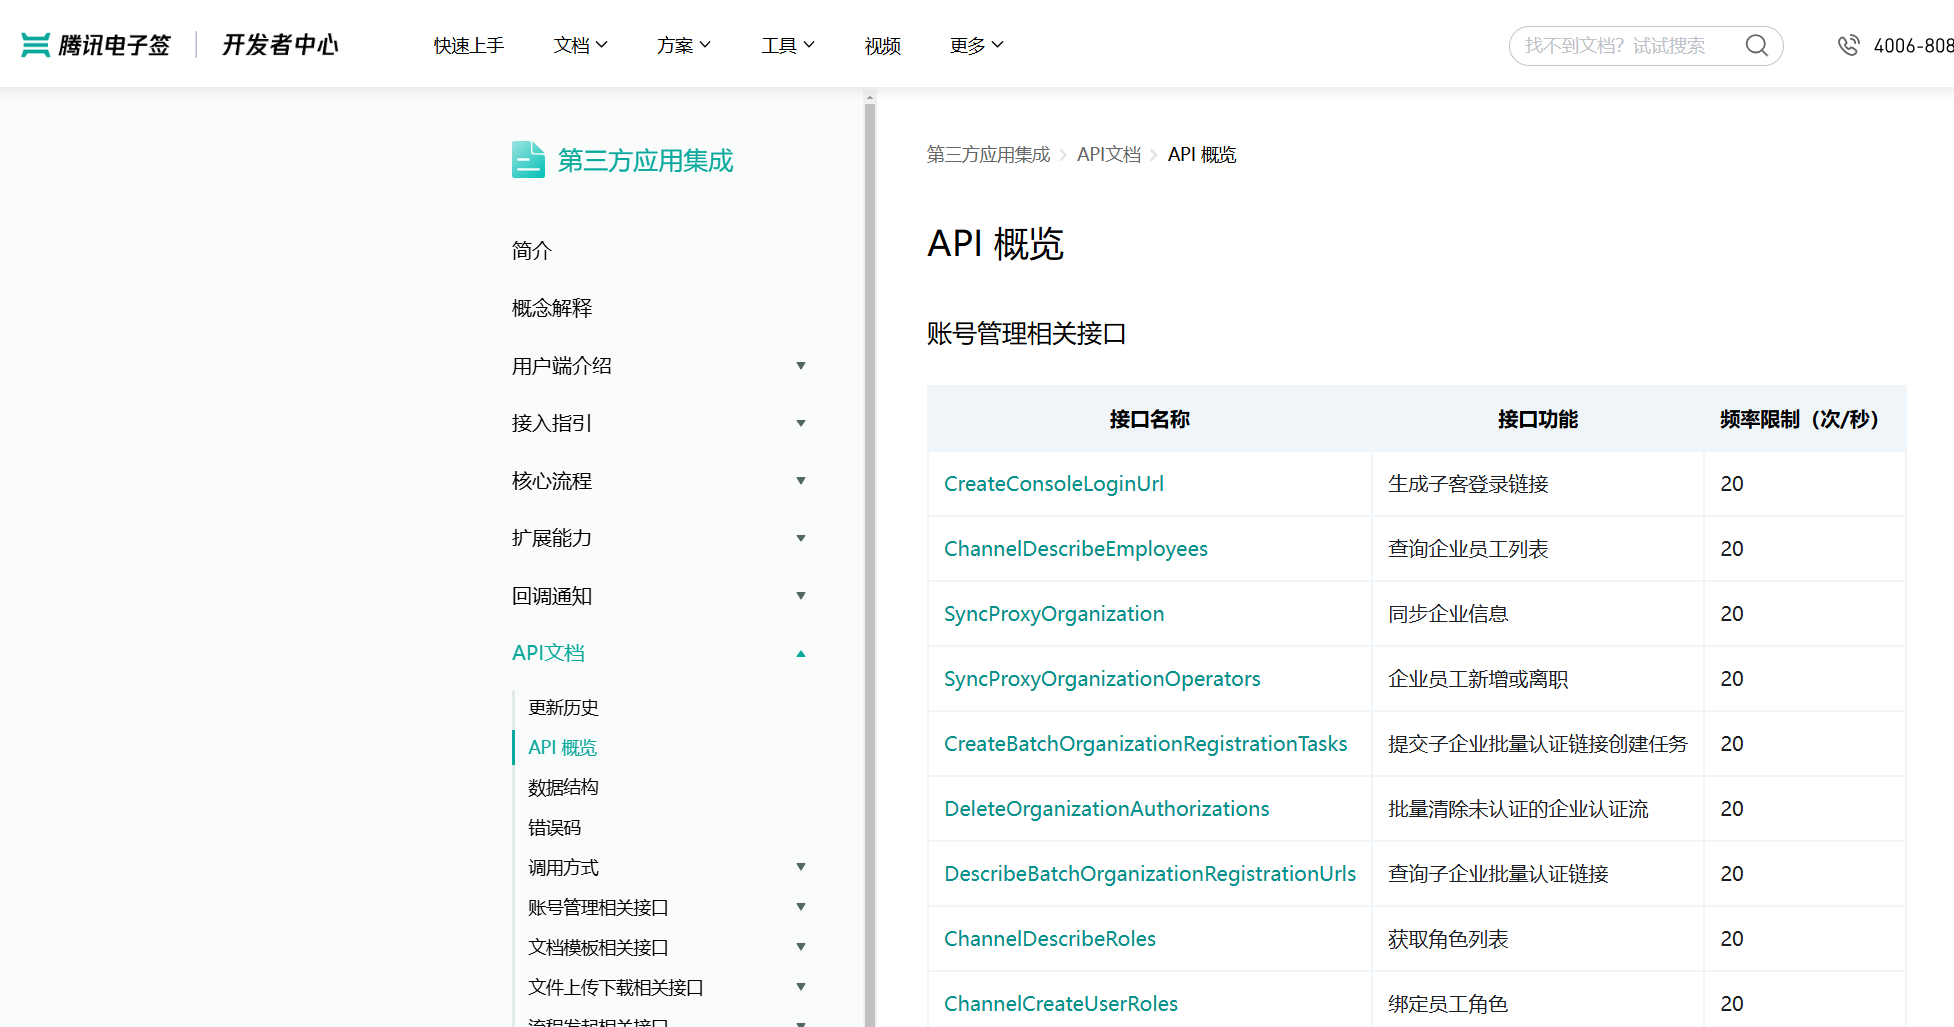
Task: Click the 腾讯电子签 logo
Action: pyautogui.click(x=96, y=45)
